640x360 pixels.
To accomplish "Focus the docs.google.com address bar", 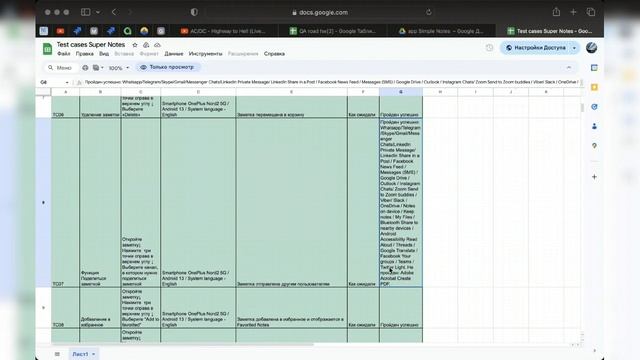I will click(320, 12).
